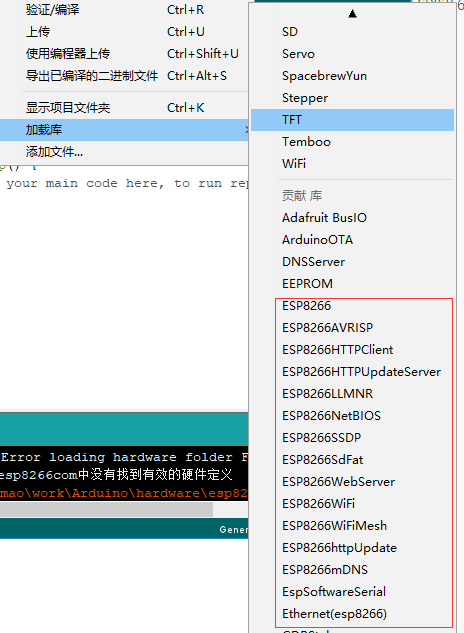Select Adafruit BusIO library

point(353,218)
